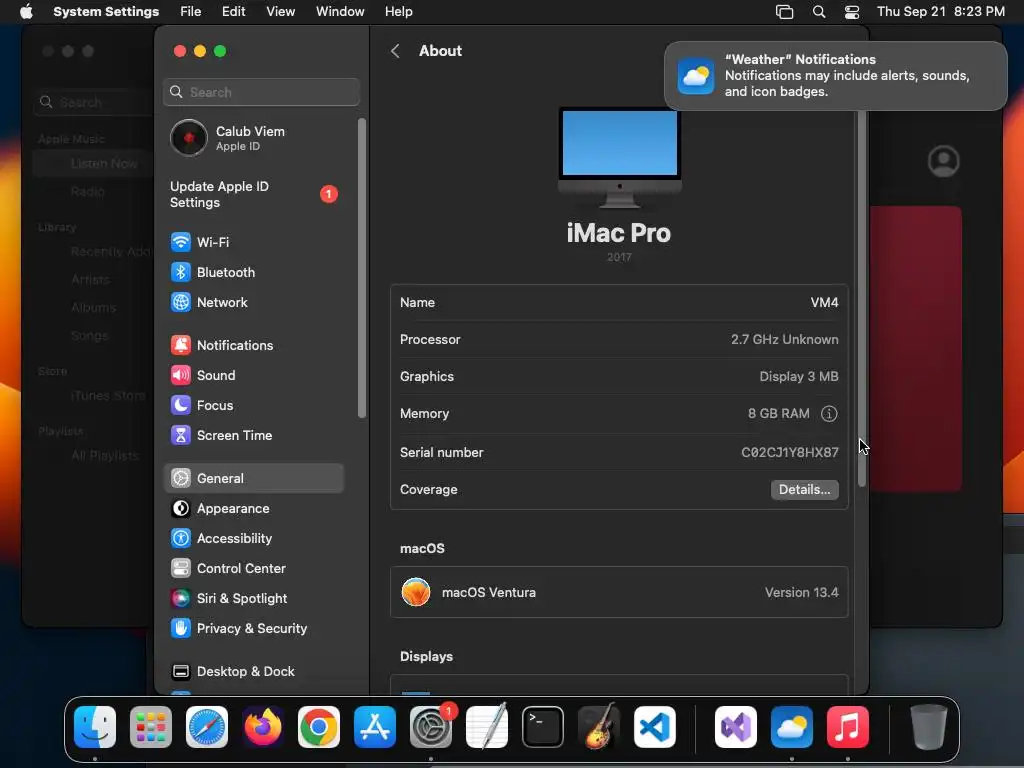Click the Serial number value C02CJ1Y8HX87

click(x=790, y=453)
